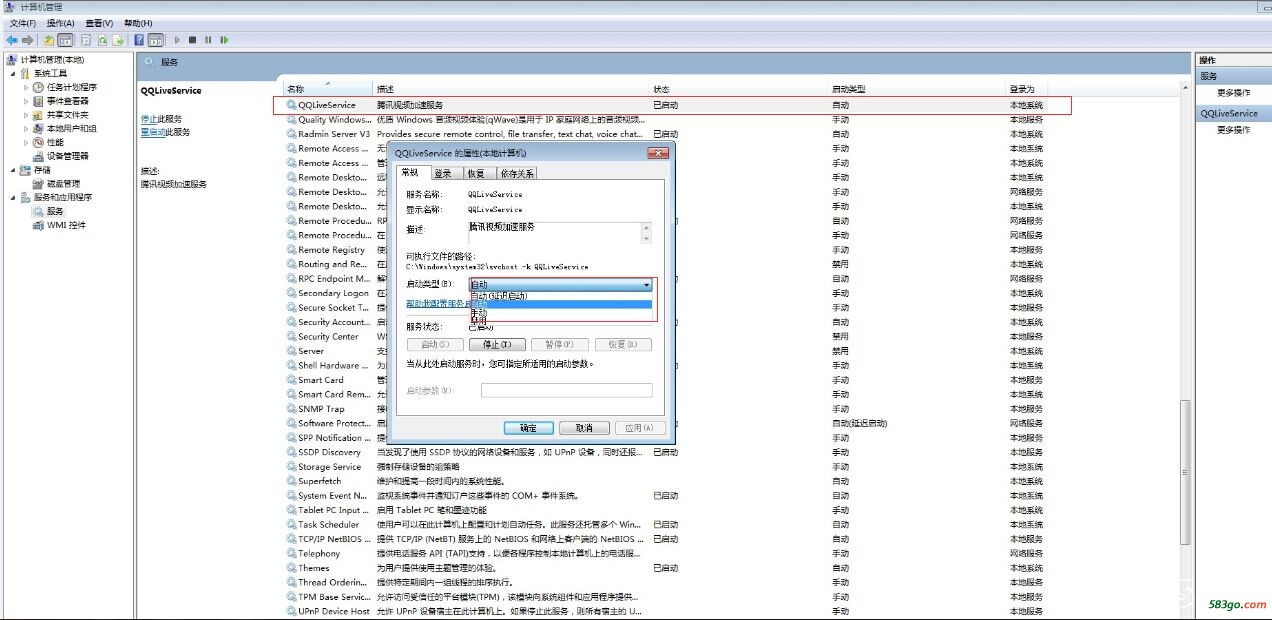Expand the 共享文件夹 tree node
This screenshot has width=1272, height=620.
pyautogui.click(x=27, y=115)
